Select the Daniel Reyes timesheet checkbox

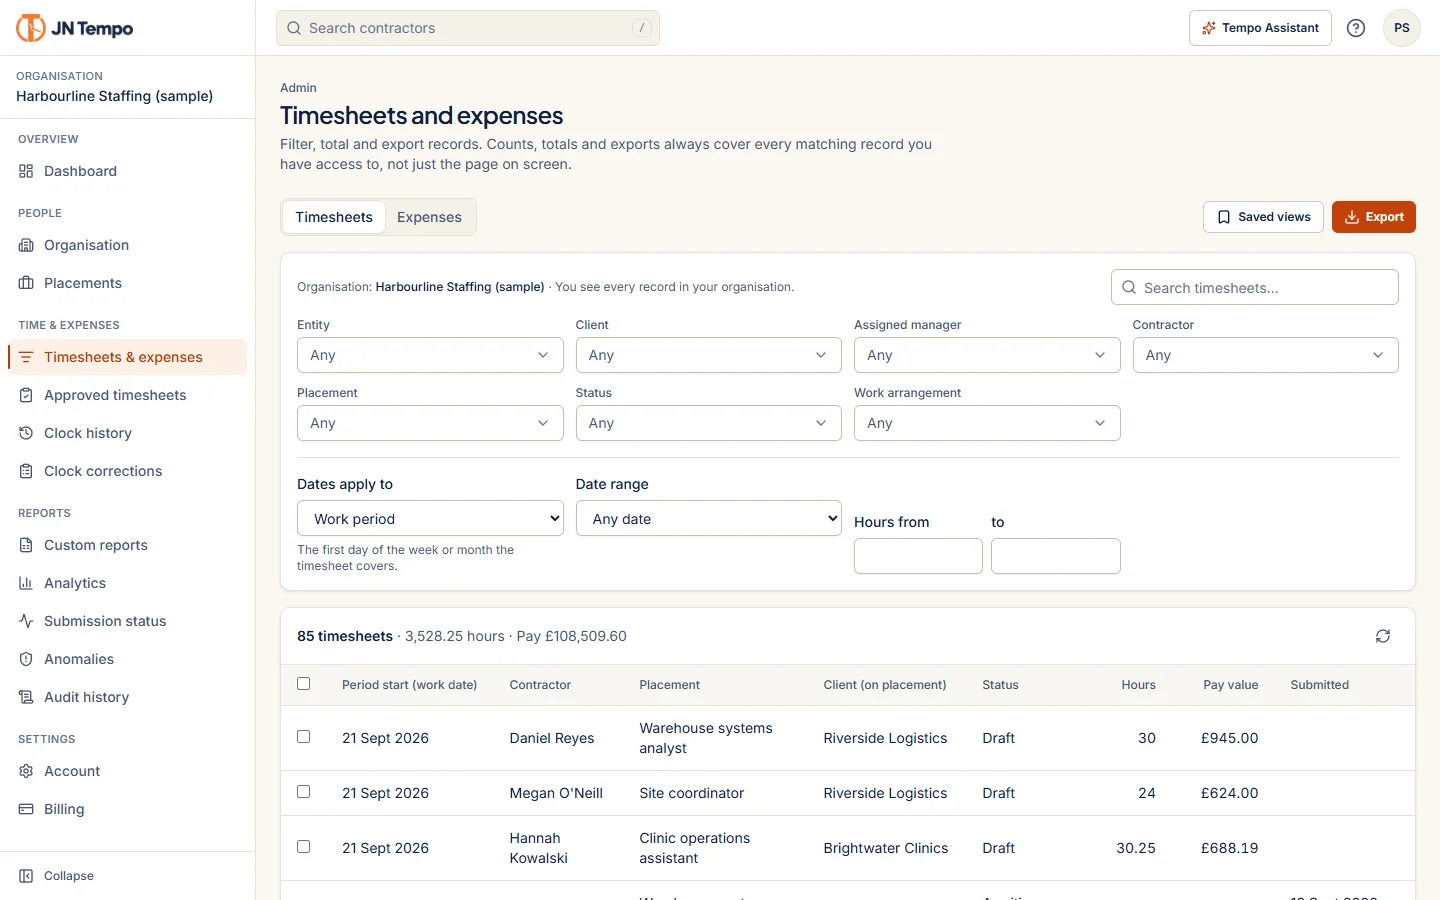click(x=304, y=737)
